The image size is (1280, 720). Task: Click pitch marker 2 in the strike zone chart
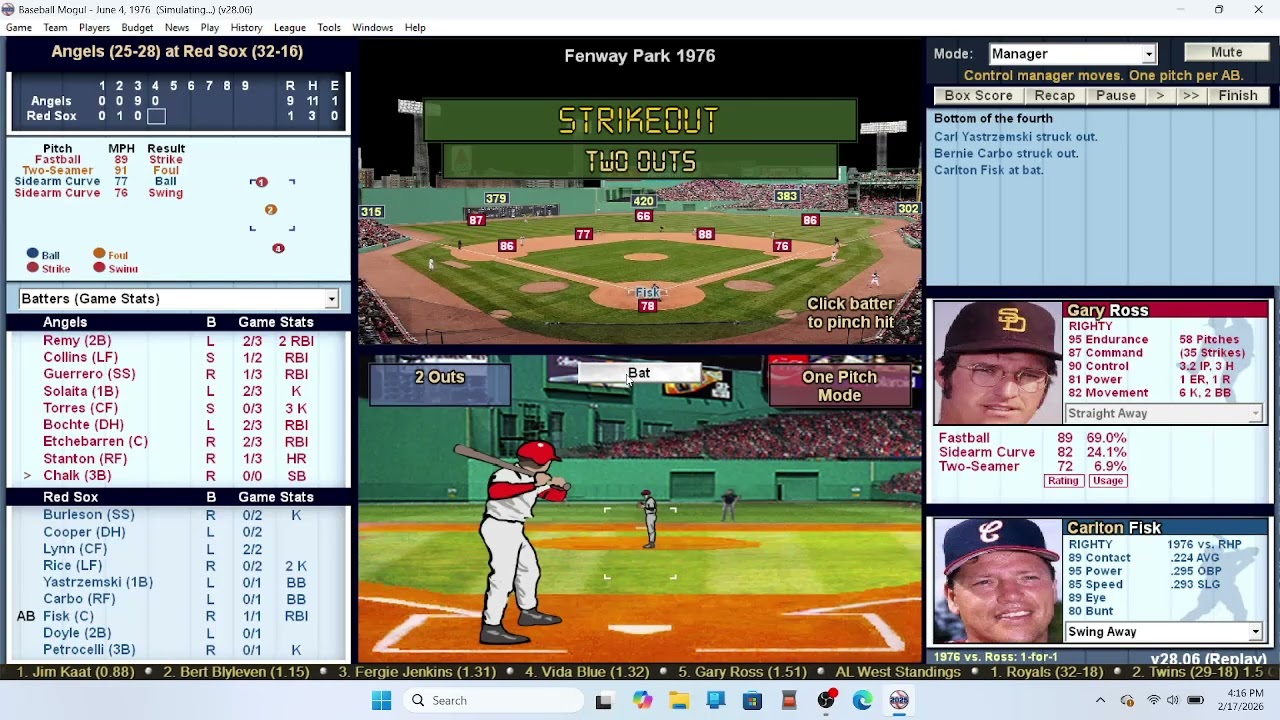click(x=270, y=210)
